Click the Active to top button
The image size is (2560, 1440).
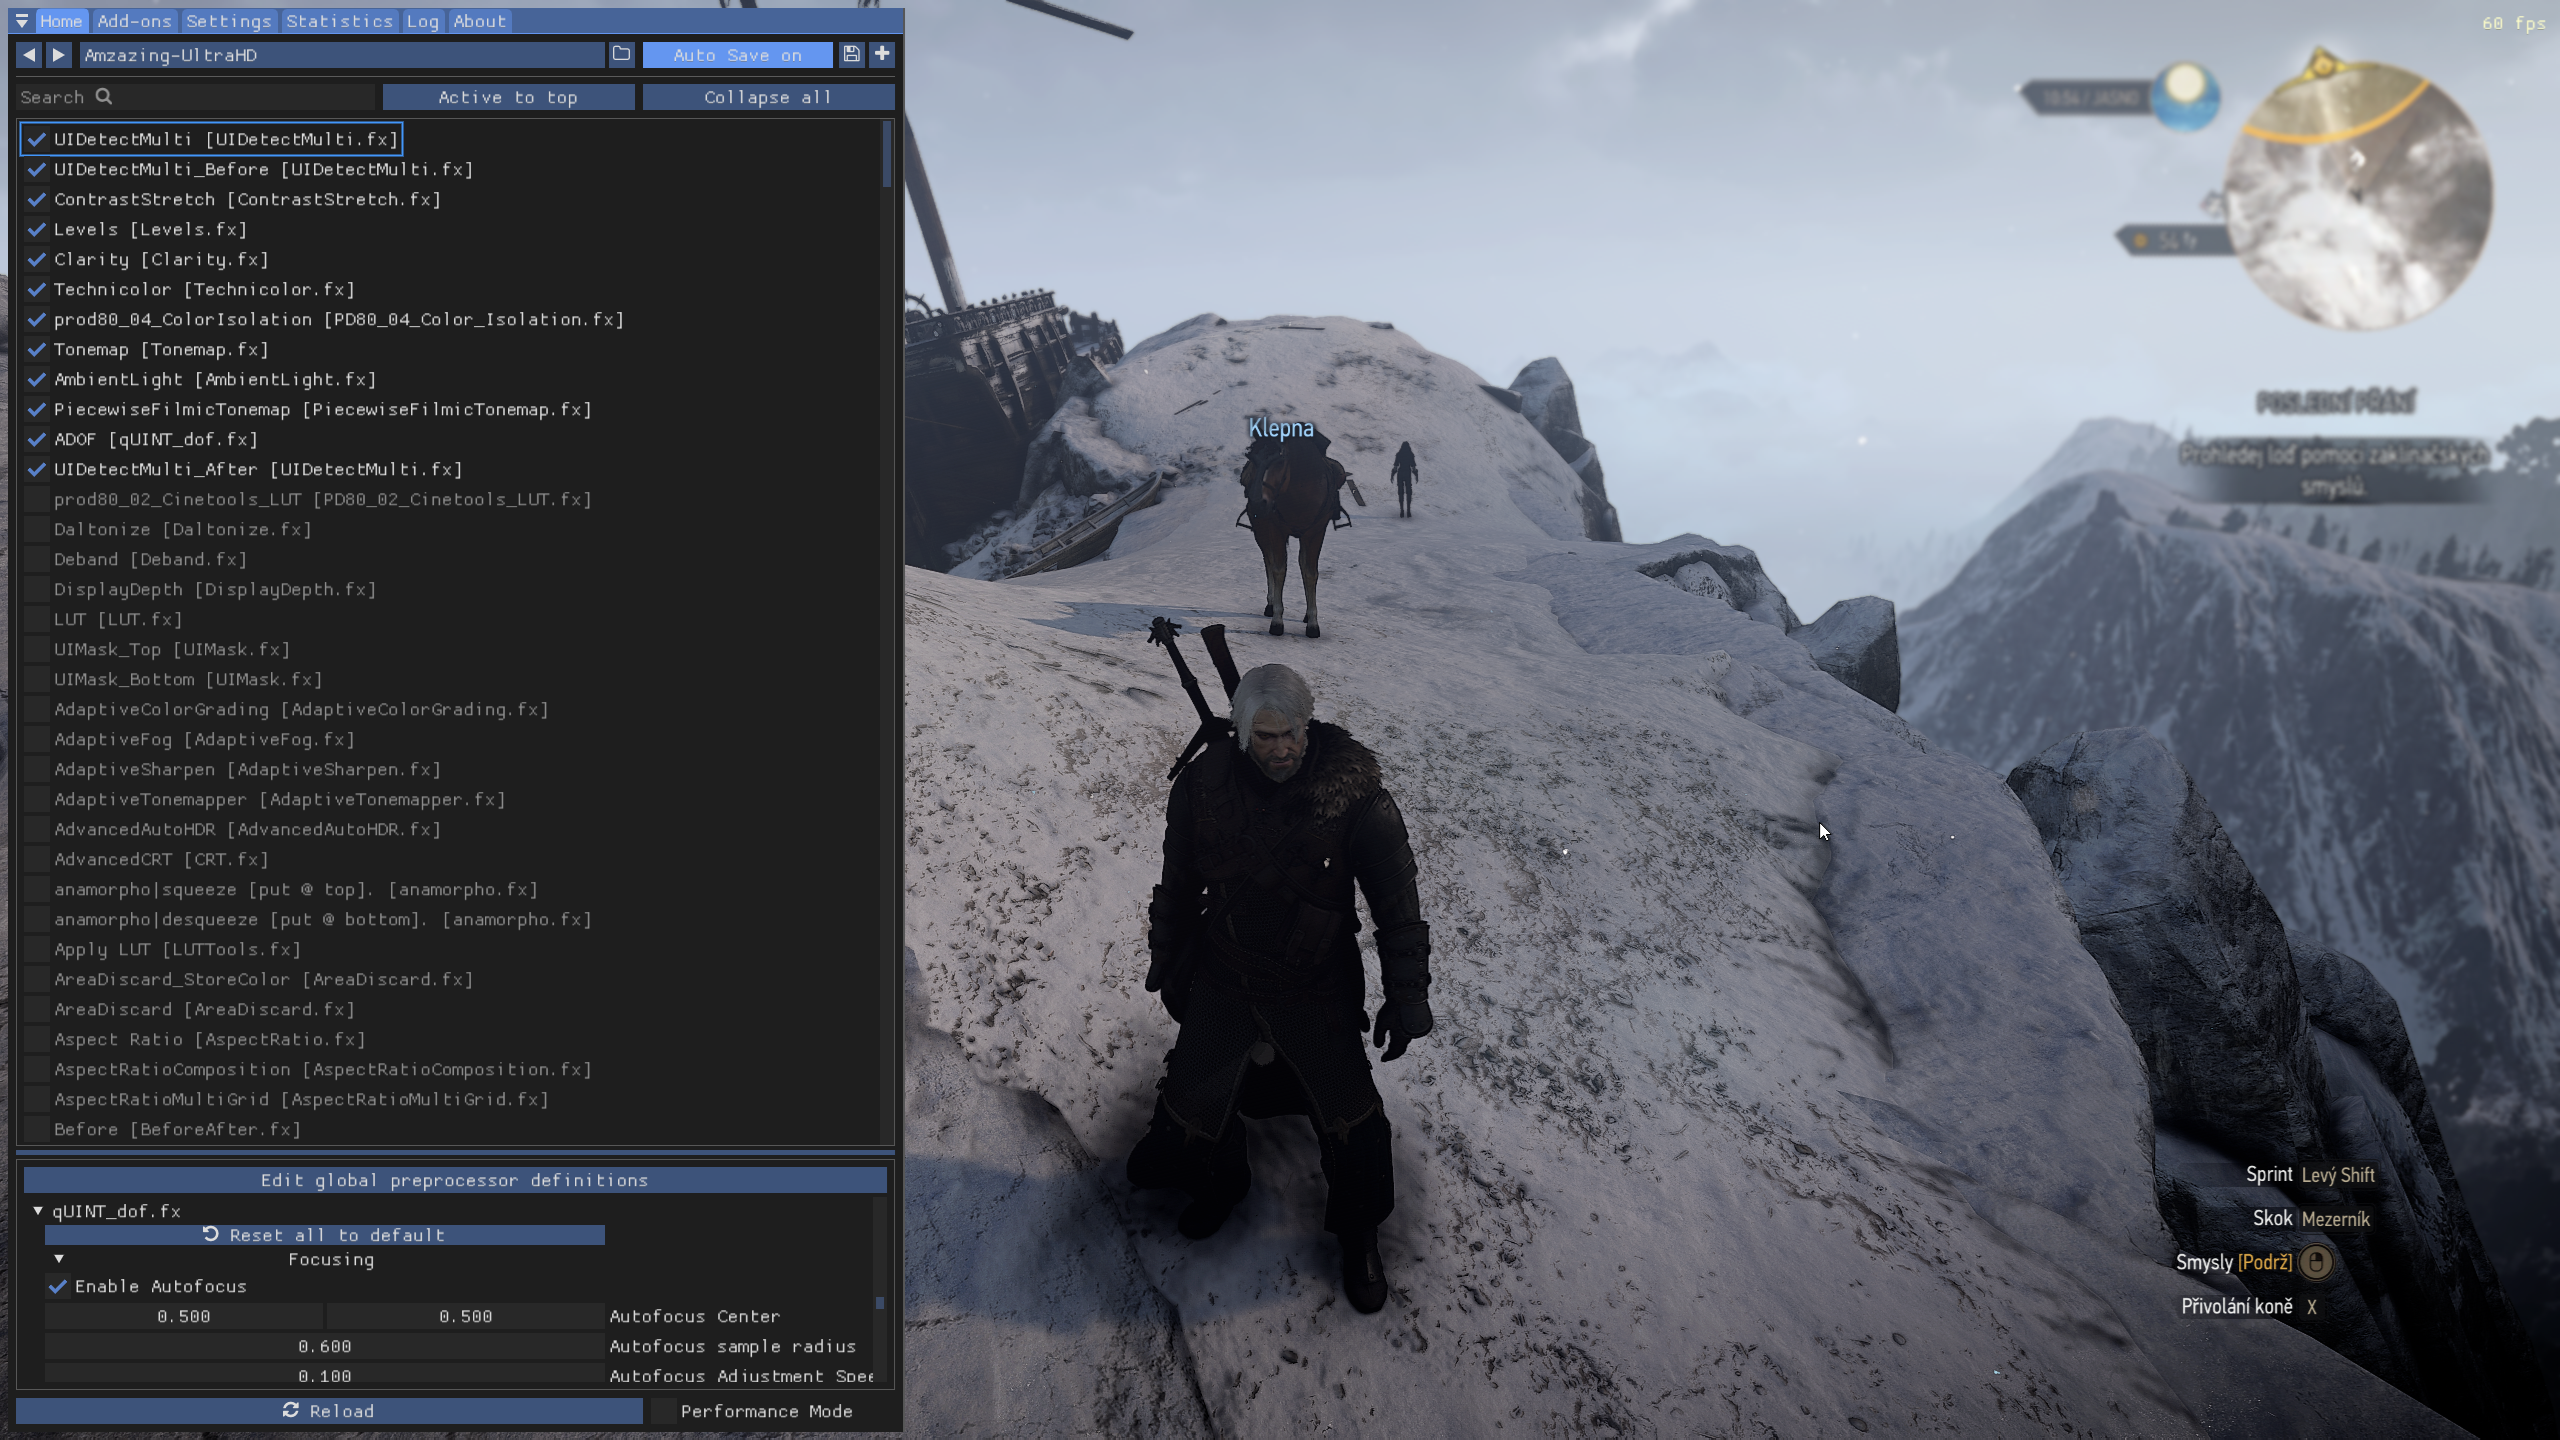coord(508,97)
